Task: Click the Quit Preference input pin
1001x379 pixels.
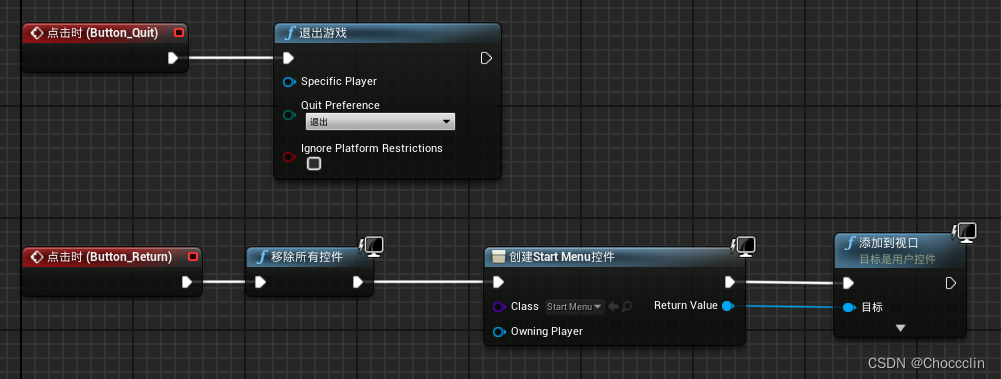Action: 289,115
